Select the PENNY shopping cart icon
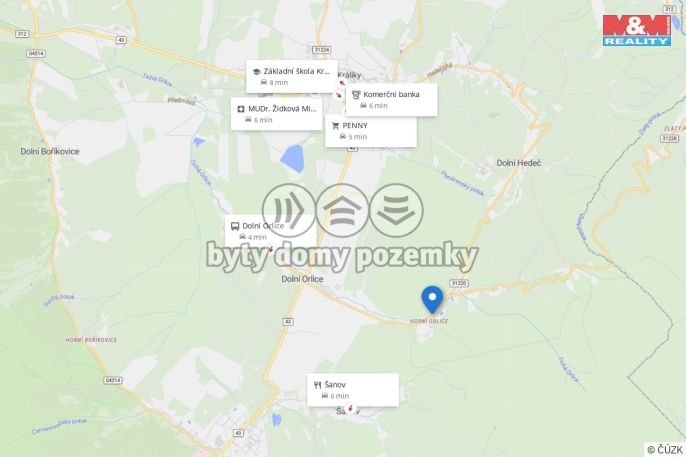The height and width of the screenshot is (457, 686). (x=336, y=126)
